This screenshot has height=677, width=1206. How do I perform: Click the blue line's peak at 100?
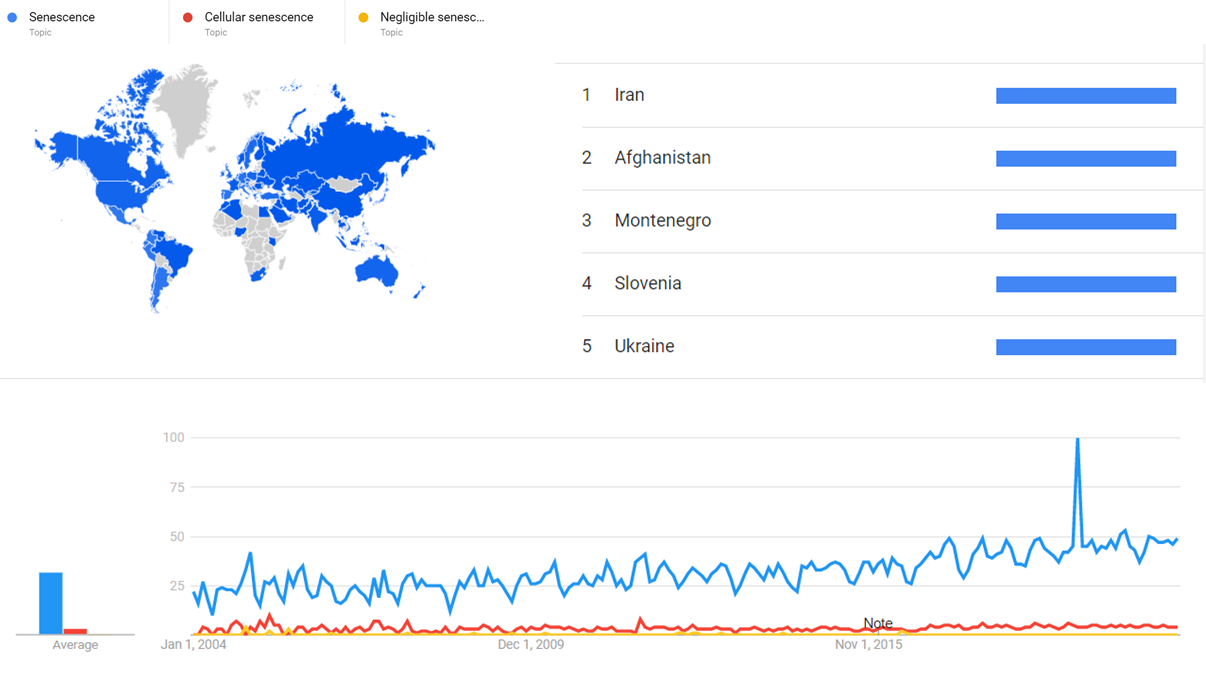pyautogui.click(x=1077, y=440)
